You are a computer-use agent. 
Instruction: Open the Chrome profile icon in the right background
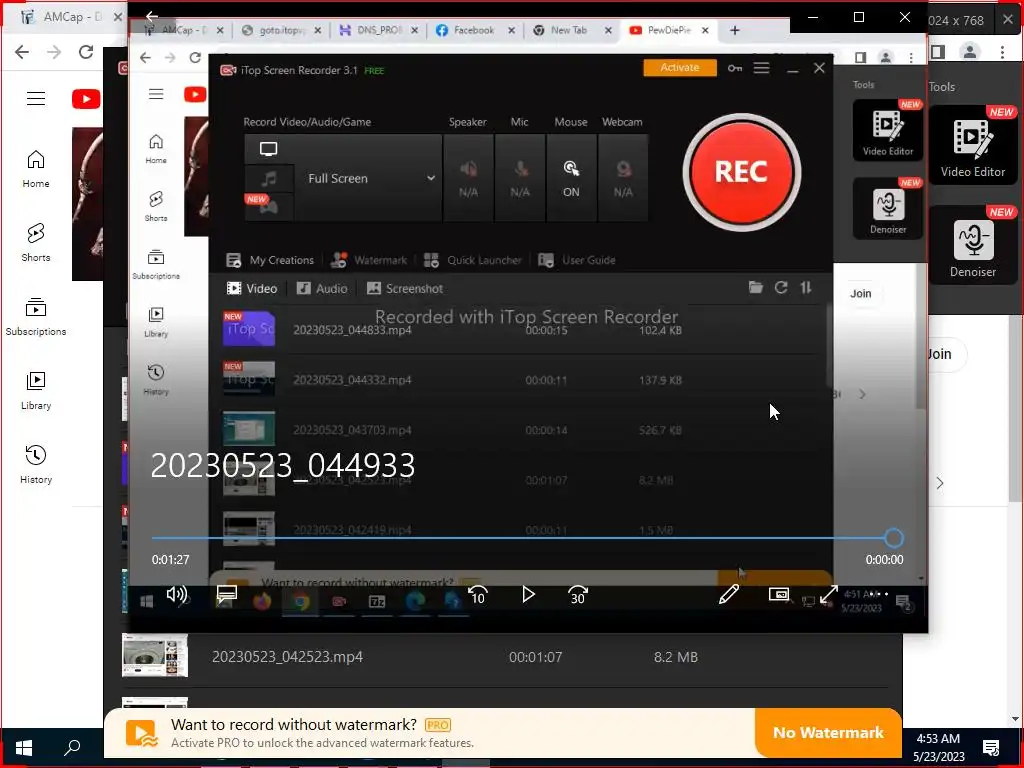pyautogui.click(x=970, y=52)
